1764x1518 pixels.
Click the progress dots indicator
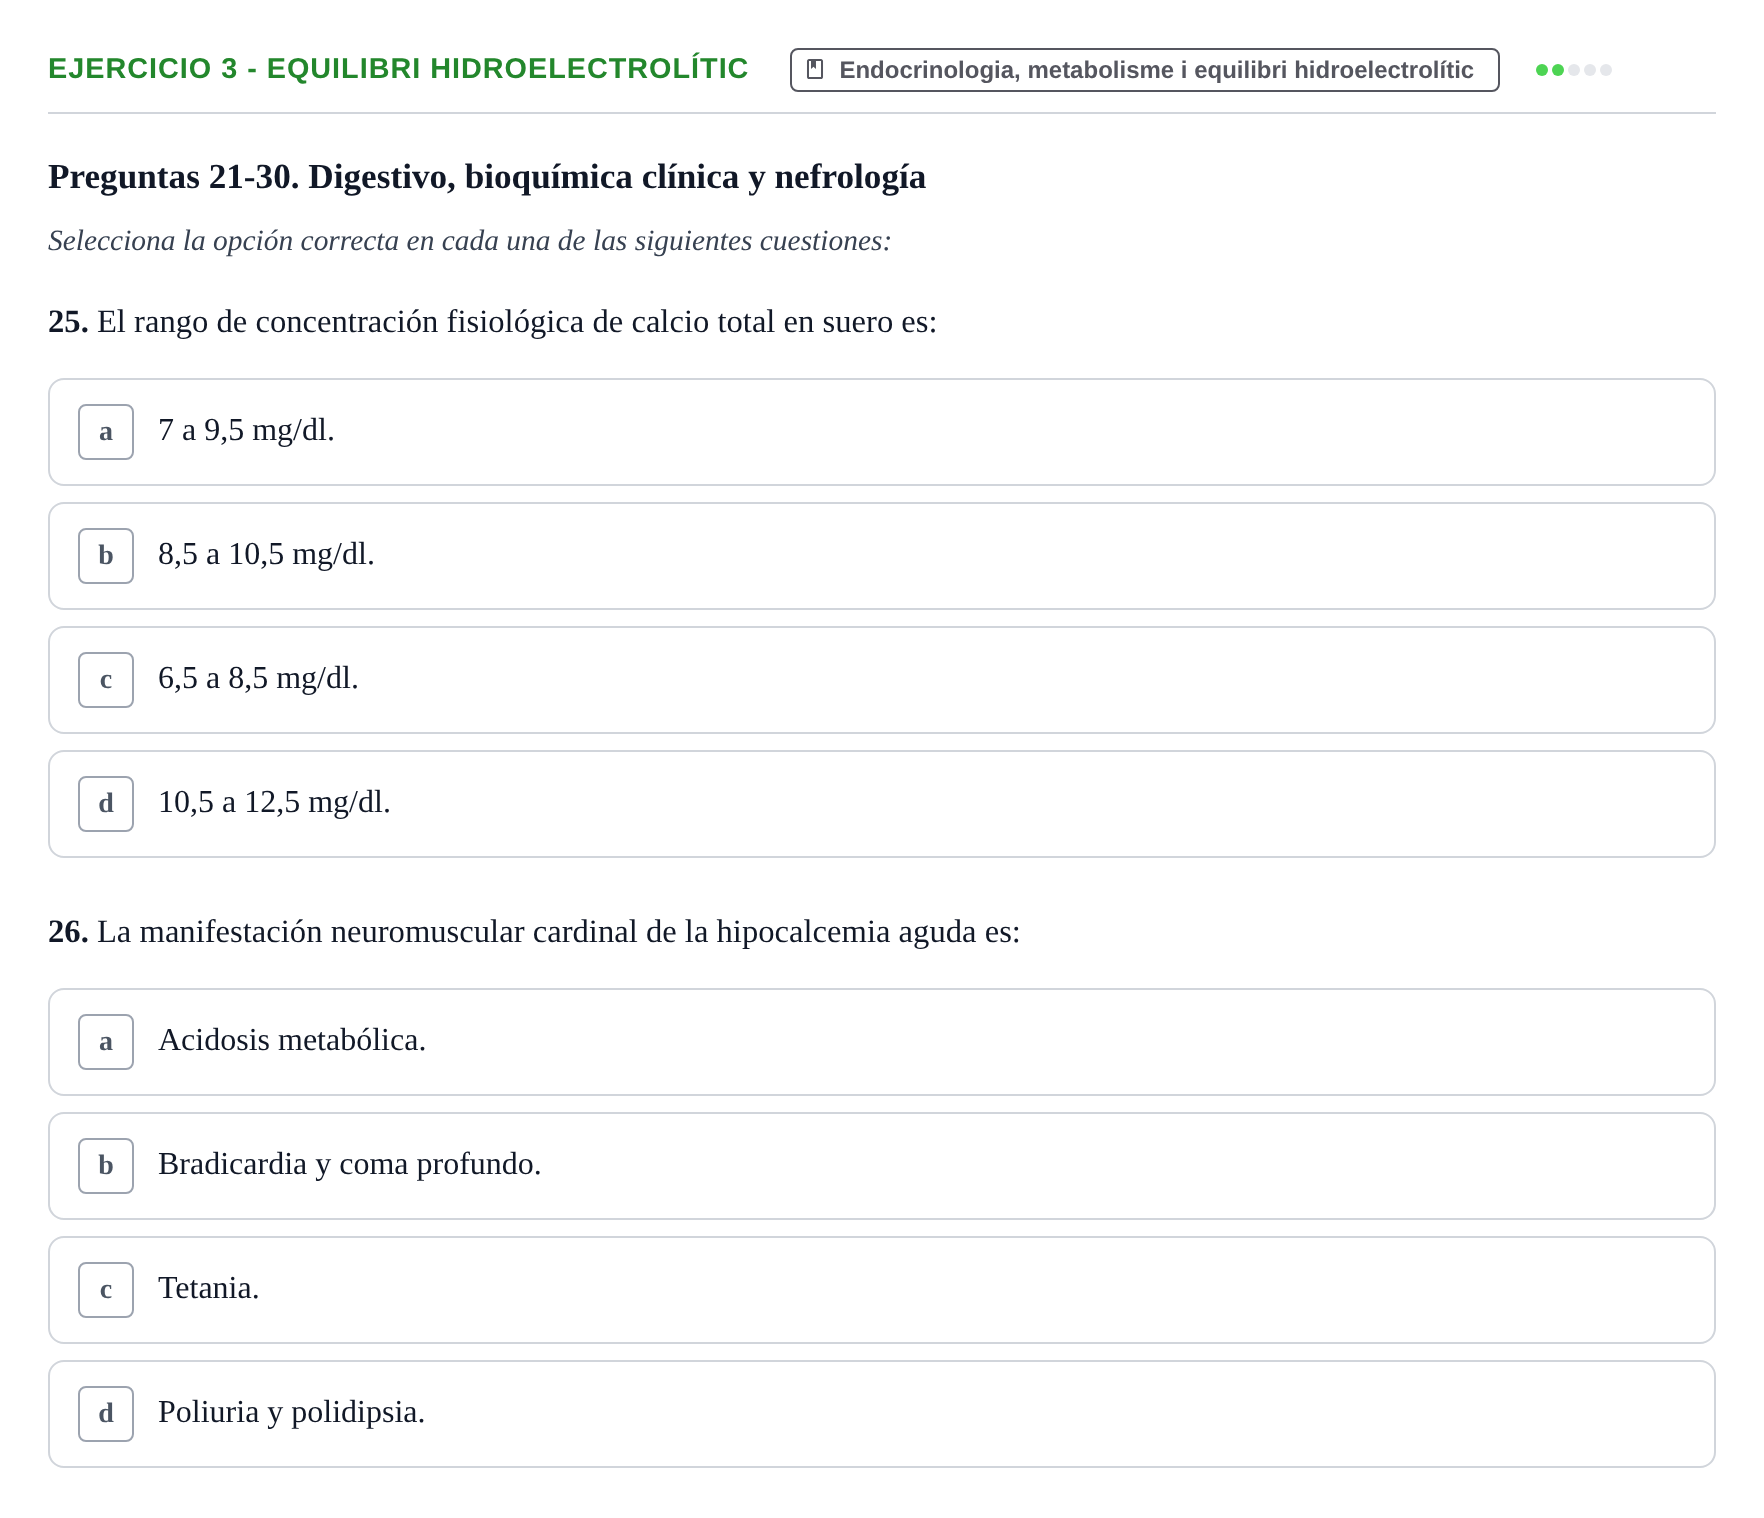[x=1573, y=70]
